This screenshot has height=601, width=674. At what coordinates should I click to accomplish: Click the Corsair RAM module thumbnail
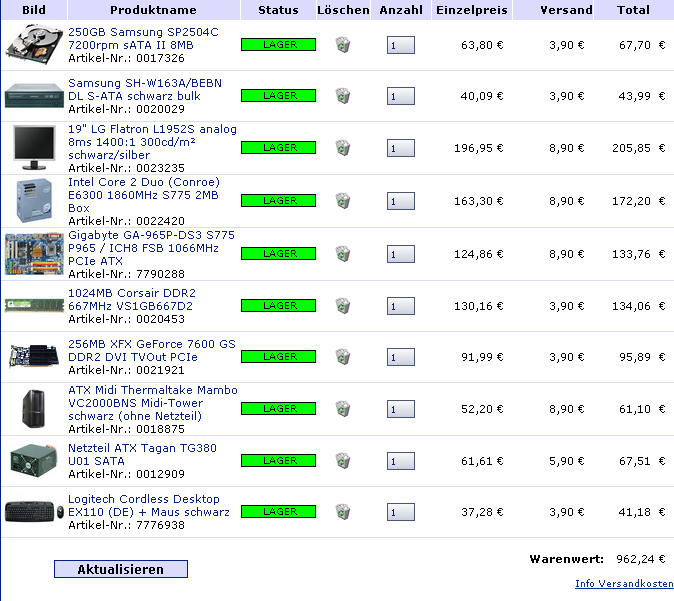tap(34, 306)
